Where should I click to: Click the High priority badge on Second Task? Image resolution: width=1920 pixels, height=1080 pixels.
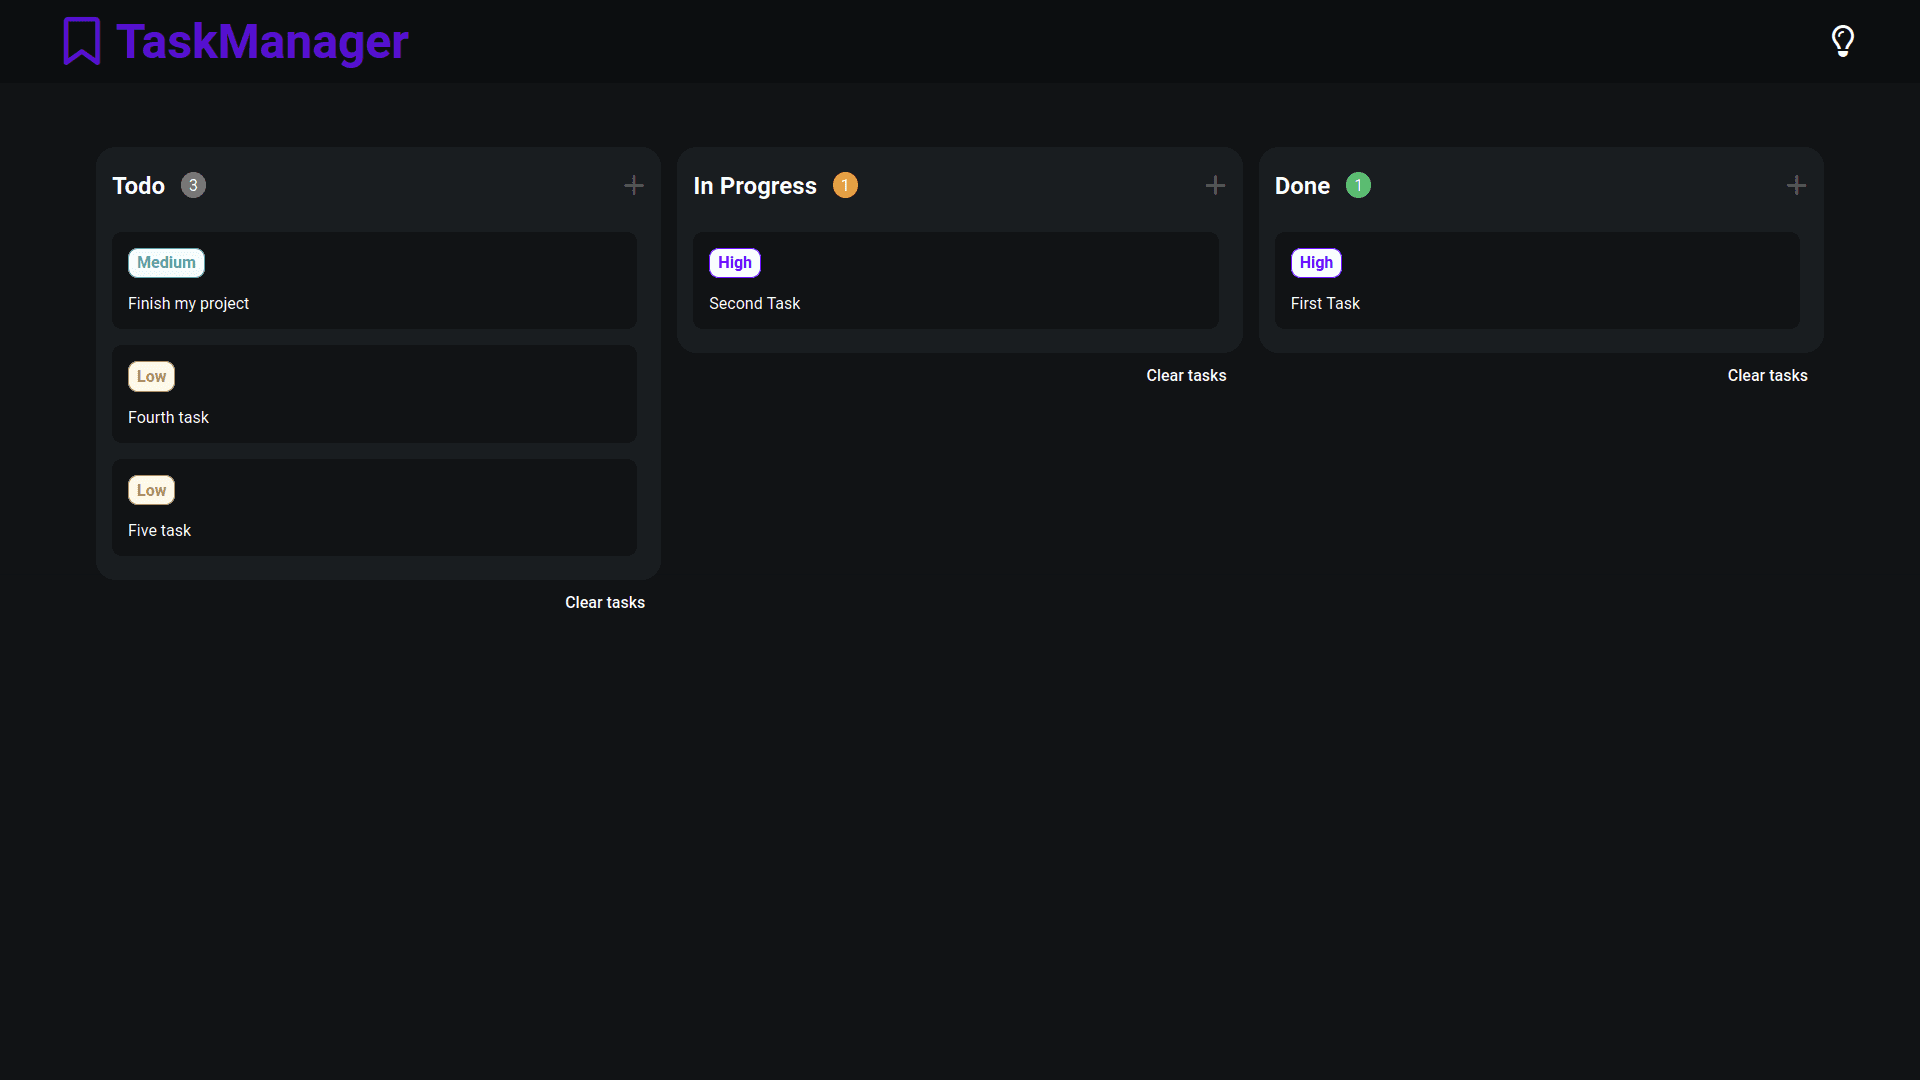click(x=735, y=262)
